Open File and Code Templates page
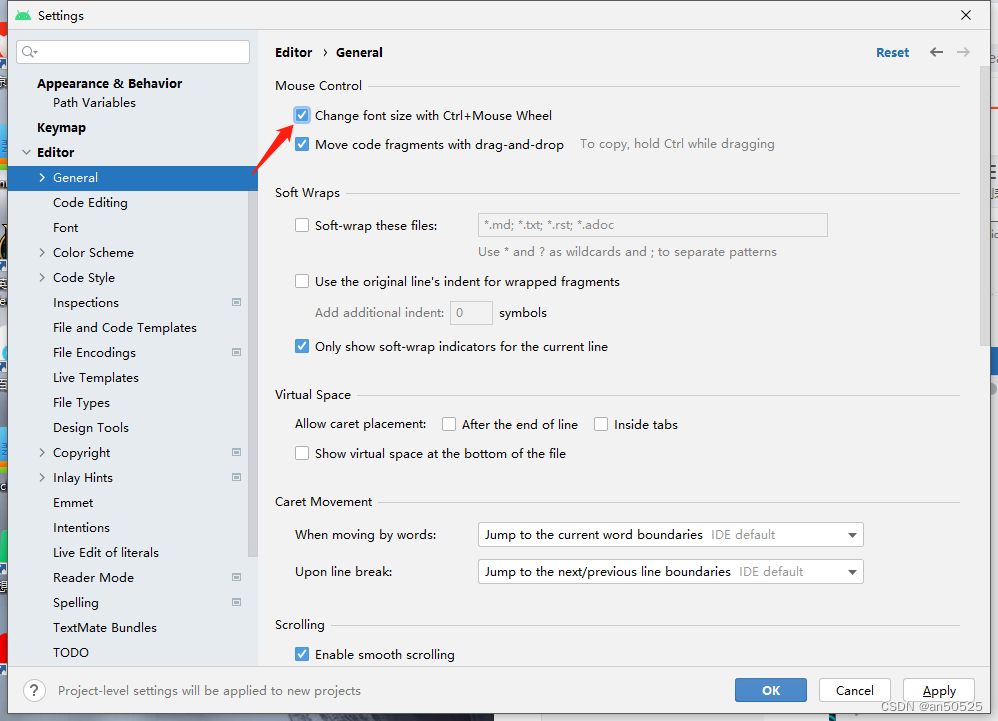 pyautogui.click(x=125, y=328)
